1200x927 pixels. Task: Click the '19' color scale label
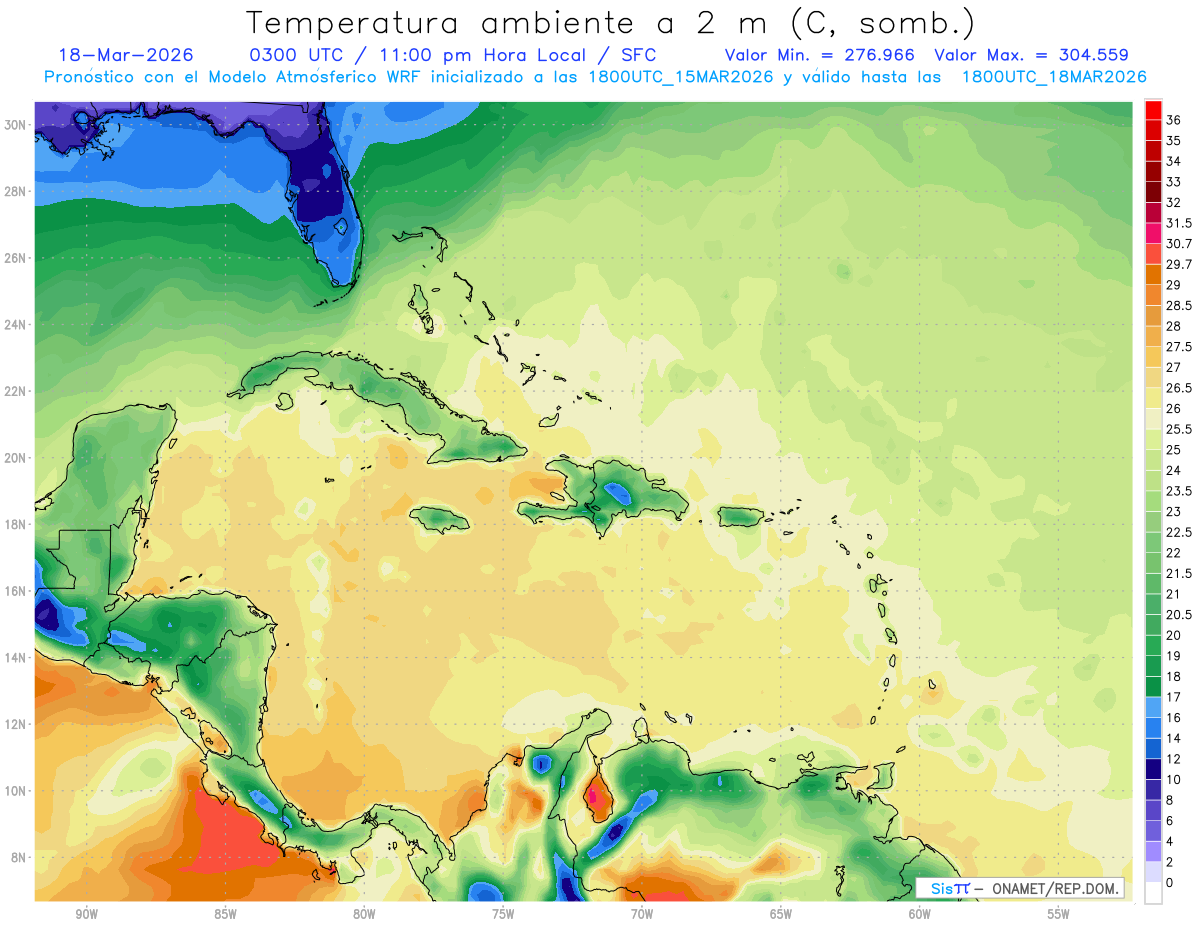pyautogui.click(x=1173, y=656)
